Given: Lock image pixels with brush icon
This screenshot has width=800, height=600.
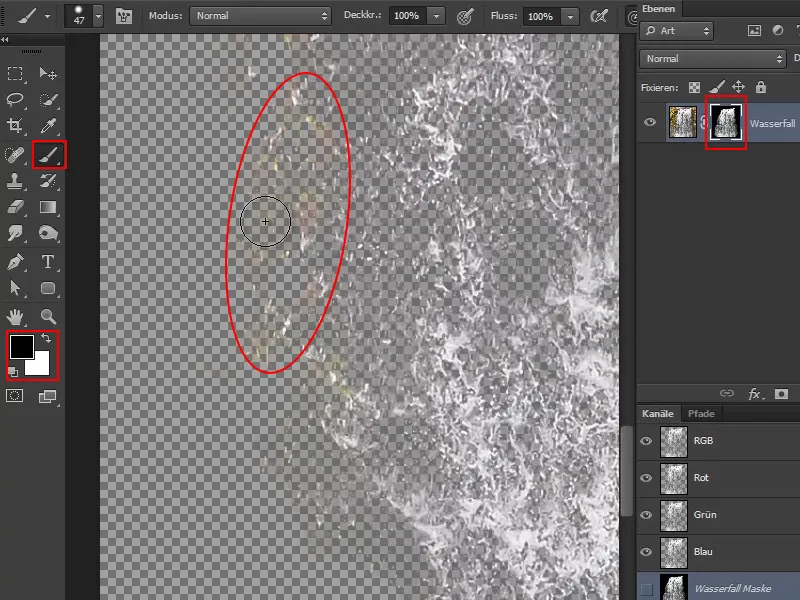Looking at the screenshot, I should click(x=717, y=87).
